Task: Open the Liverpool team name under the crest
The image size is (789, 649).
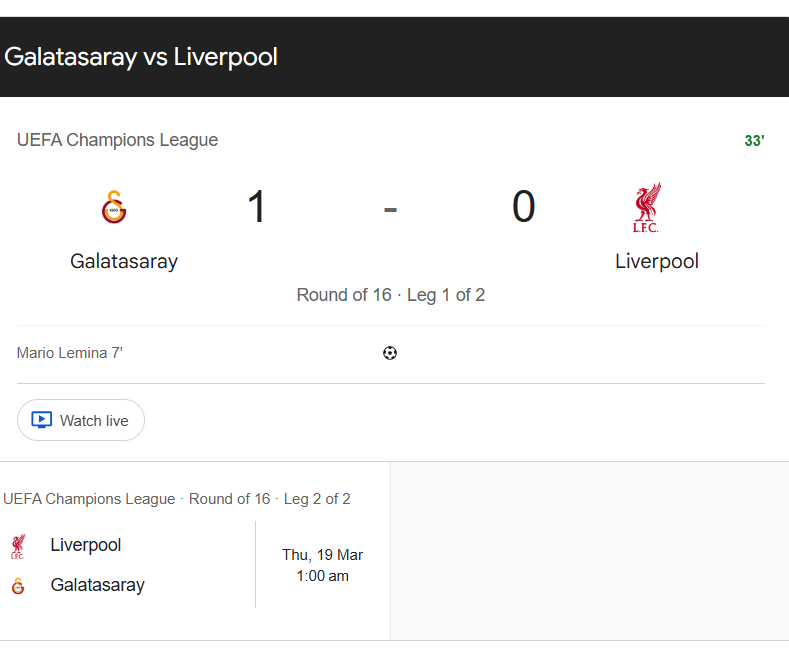Action: (656, 262)
